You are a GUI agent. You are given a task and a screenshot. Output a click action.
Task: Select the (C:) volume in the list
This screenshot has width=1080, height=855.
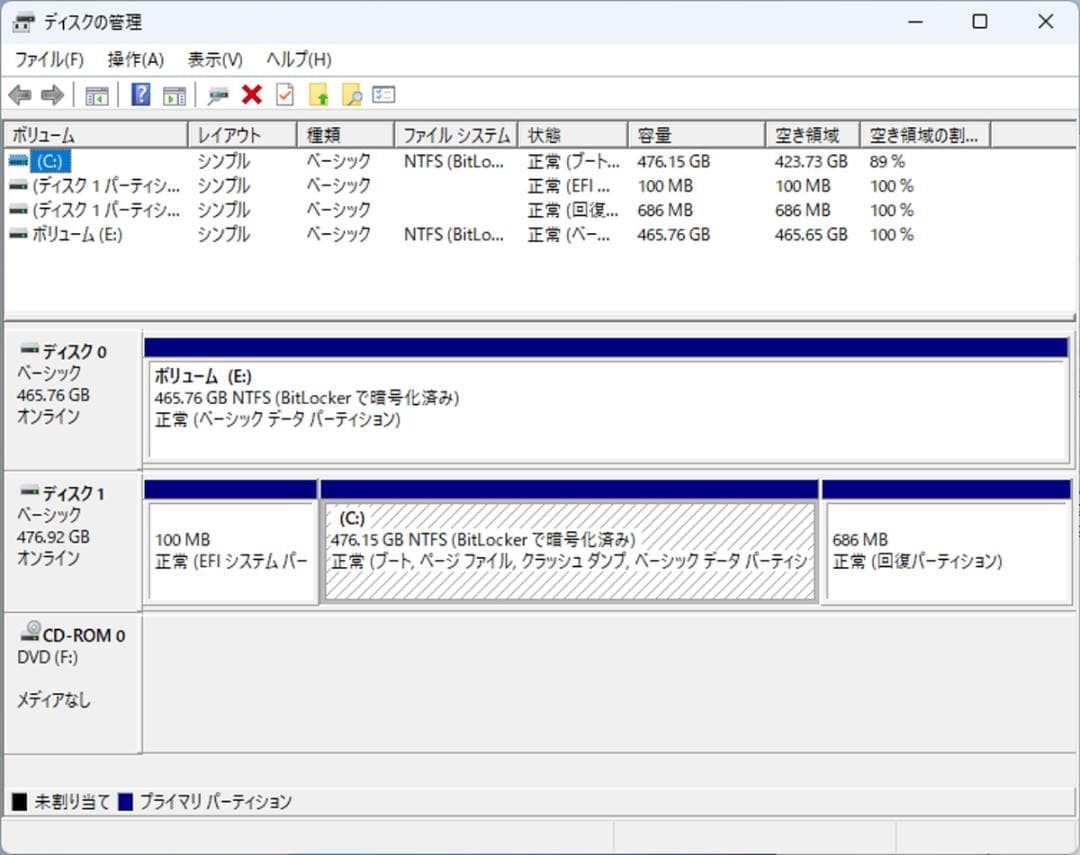[x=51, y=161]
